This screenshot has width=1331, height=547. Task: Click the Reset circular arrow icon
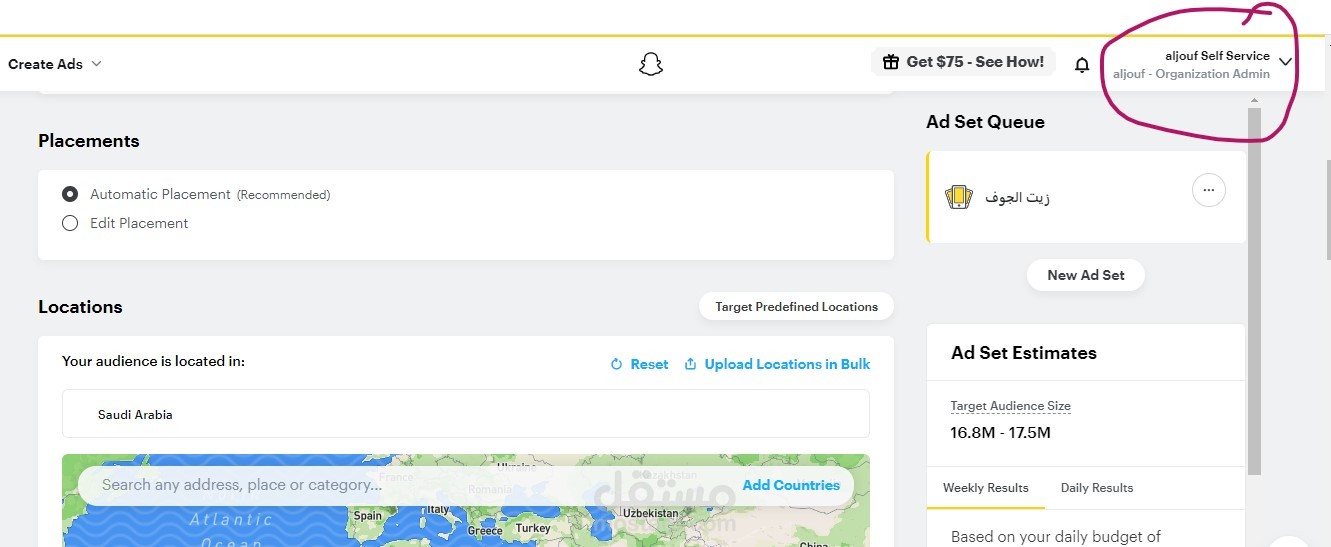(x=616, y=365)
